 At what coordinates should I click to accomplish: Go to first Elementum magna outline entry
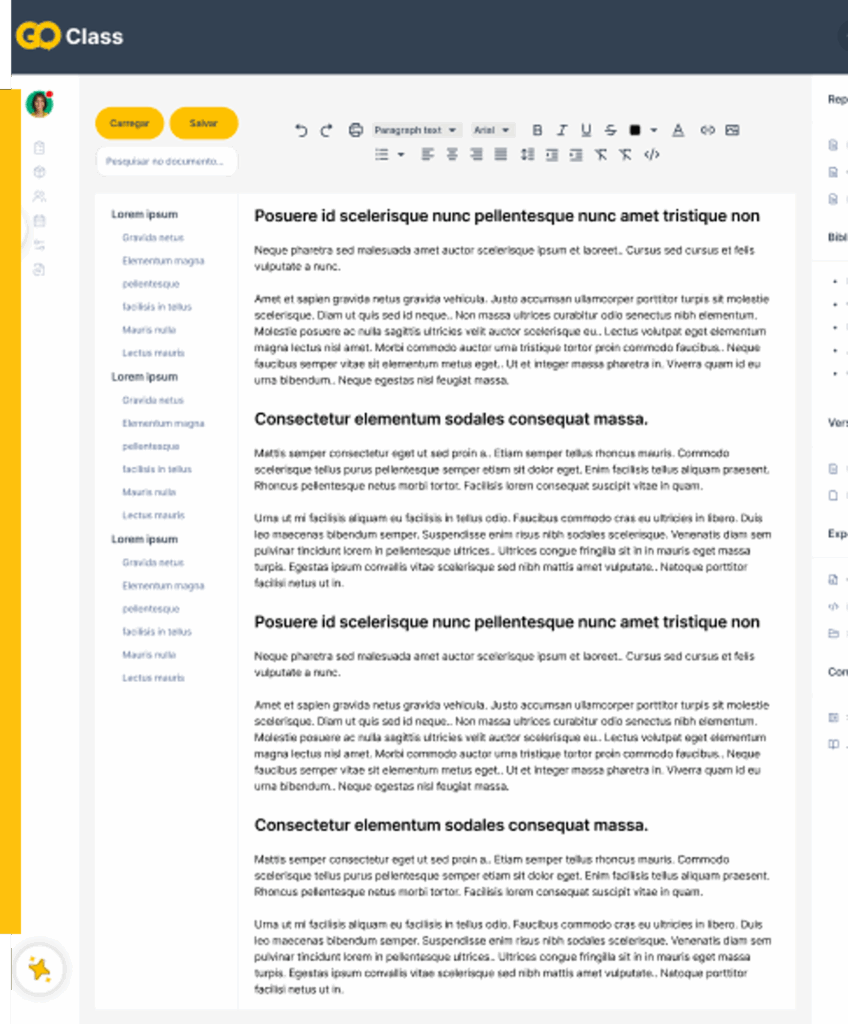pyautogui.click(x=163, y=261)
